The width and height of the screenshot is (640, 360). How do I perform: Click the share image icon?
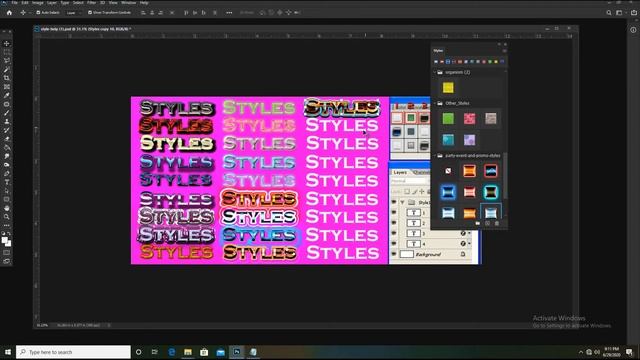(x=633, y=13)
